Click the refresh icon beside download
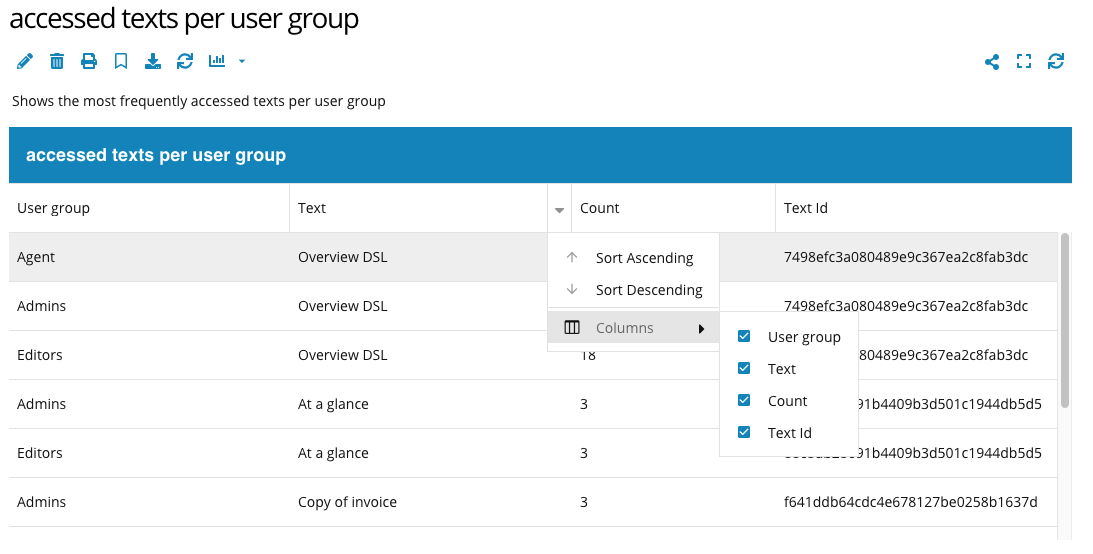Image resolution: width=1093 pixels, height=554 pixels. (x=185, y=61)
